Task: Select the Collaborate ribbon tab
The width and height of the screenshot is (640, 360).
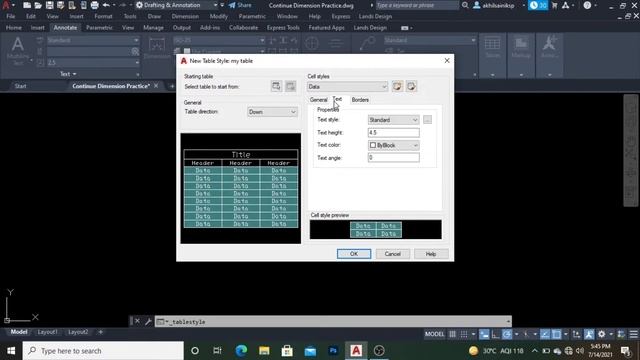Action: tap(243, 28)
